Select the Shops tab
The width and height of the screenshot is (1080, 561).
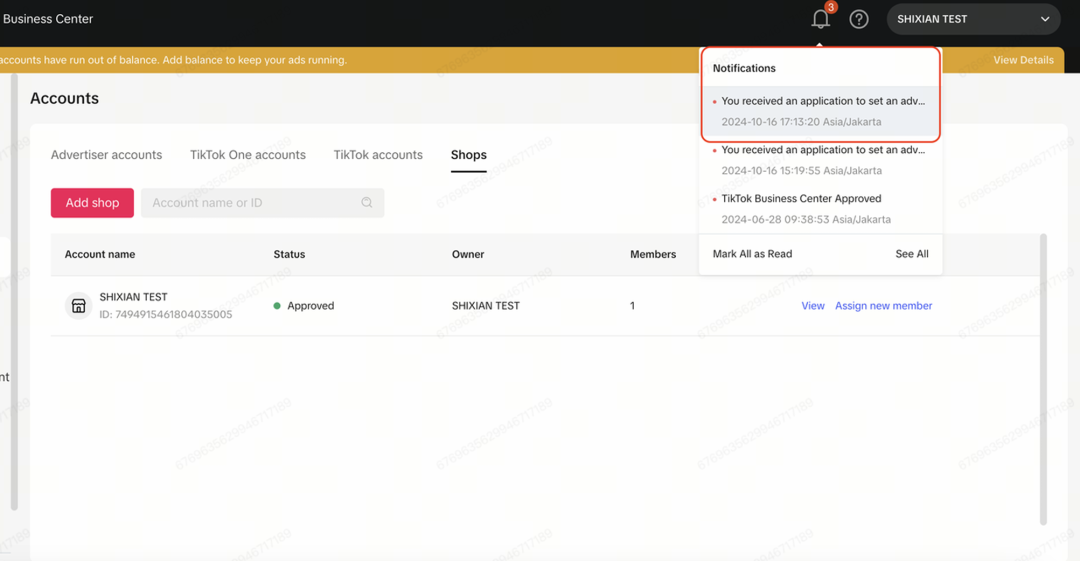[x=468, y=155]
